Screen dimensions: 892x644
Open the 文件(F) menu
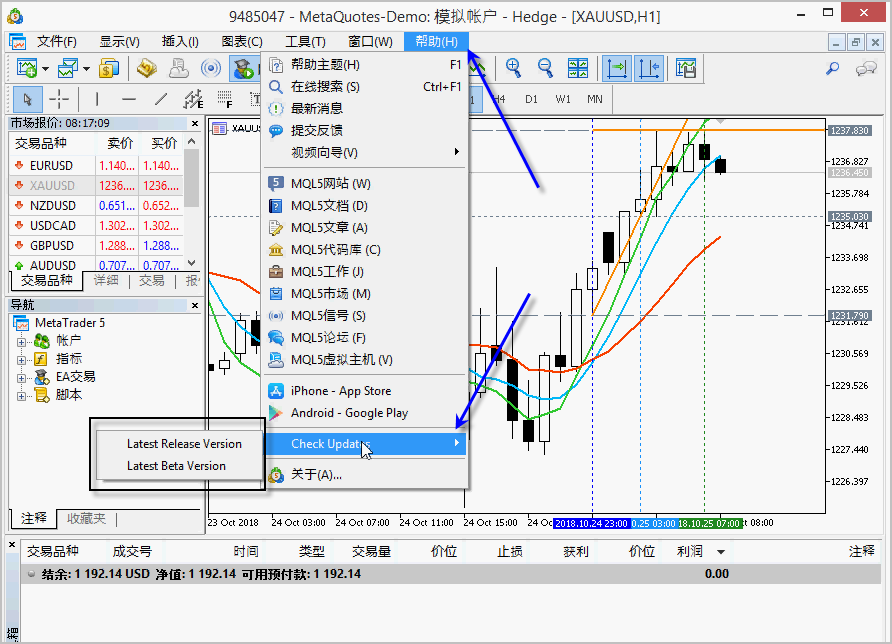[56, 42]
